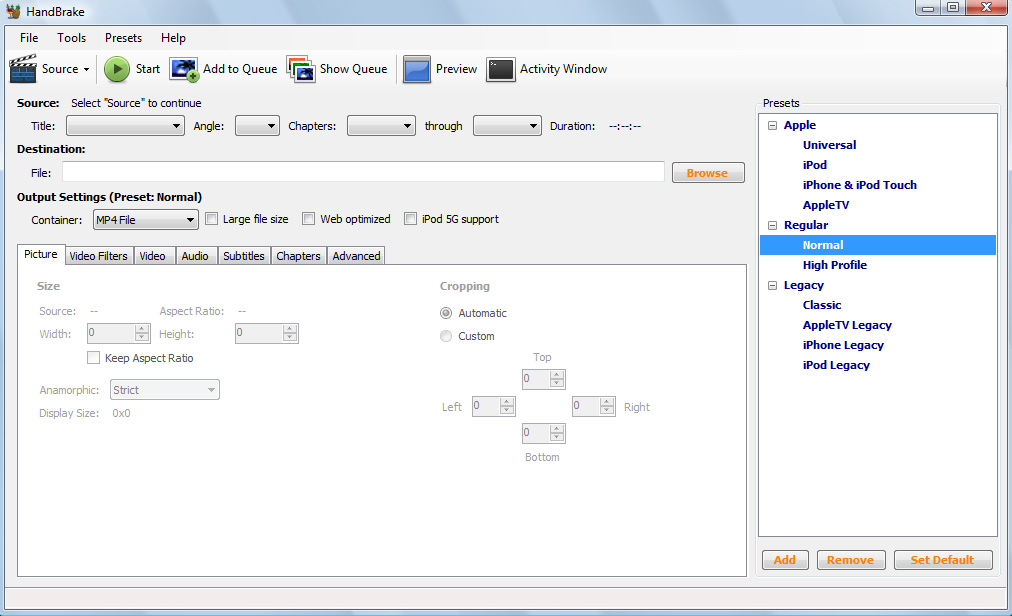The width and height of the screenshot is (1012, 616).
Task: Select the iPhone Legacy preset
Action: pyautogui.click(x=843, y=345)
